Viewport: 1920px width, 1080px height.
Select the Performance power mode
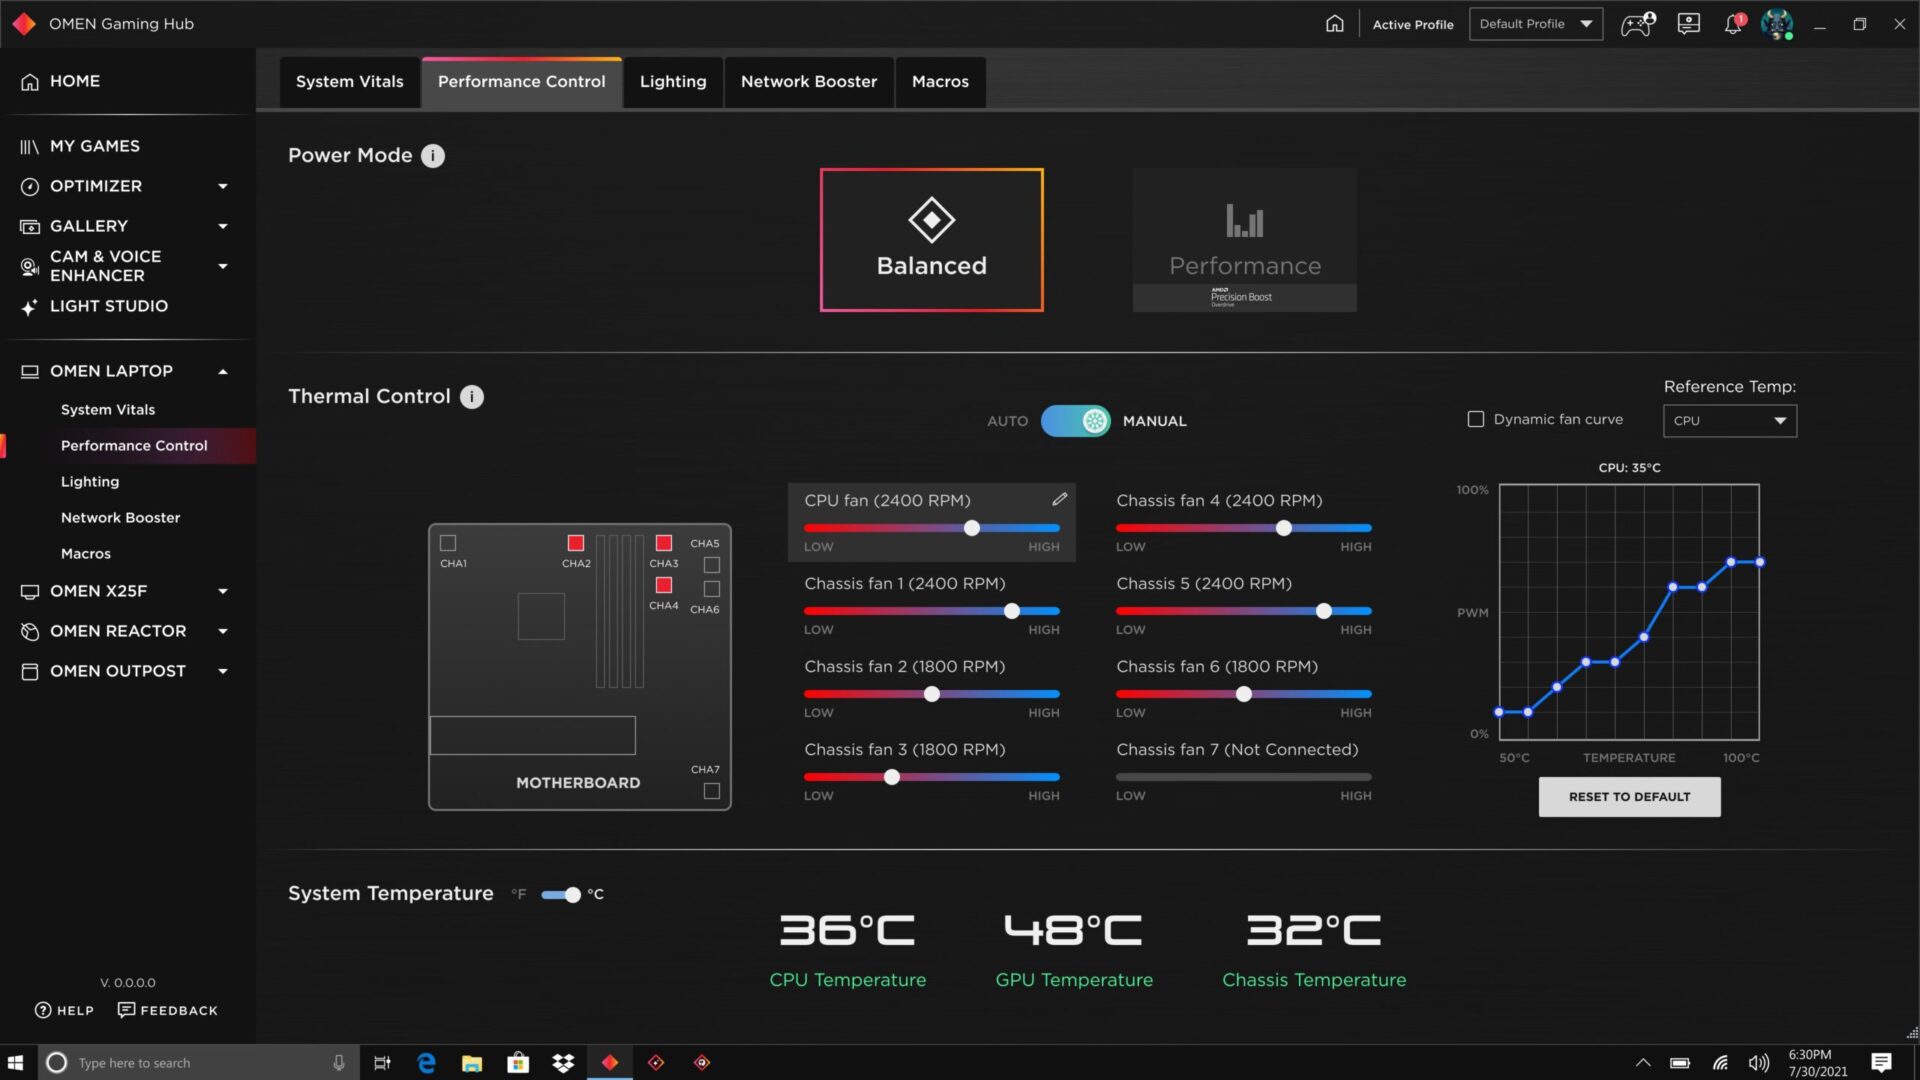(x=1244, y=240)
